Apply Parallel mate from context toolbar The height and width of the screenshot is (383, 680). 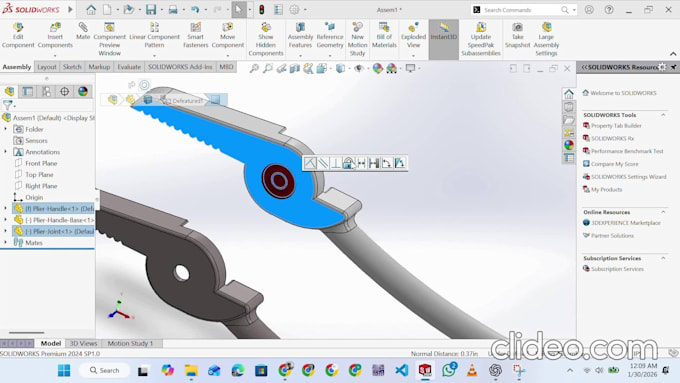pyautogui.click(x=323, y=163)
